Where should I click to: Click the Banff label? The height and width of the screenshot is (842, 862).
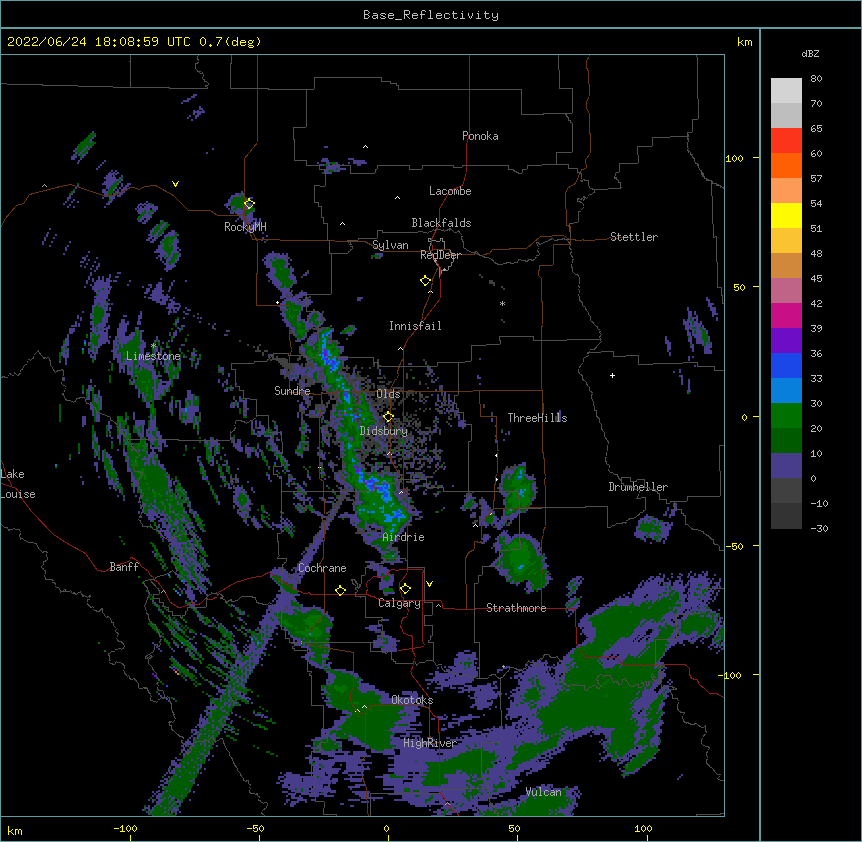click(x=124, y=567)
